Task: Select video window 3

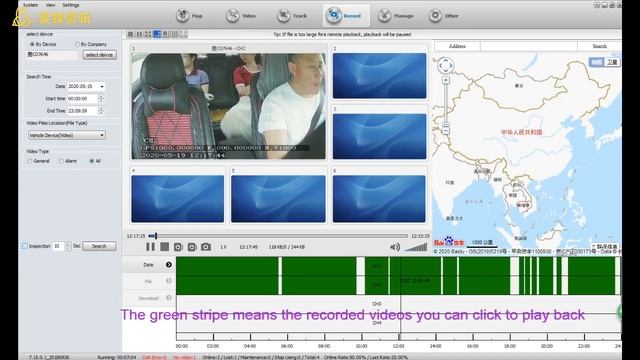Action: click(380, 136)
